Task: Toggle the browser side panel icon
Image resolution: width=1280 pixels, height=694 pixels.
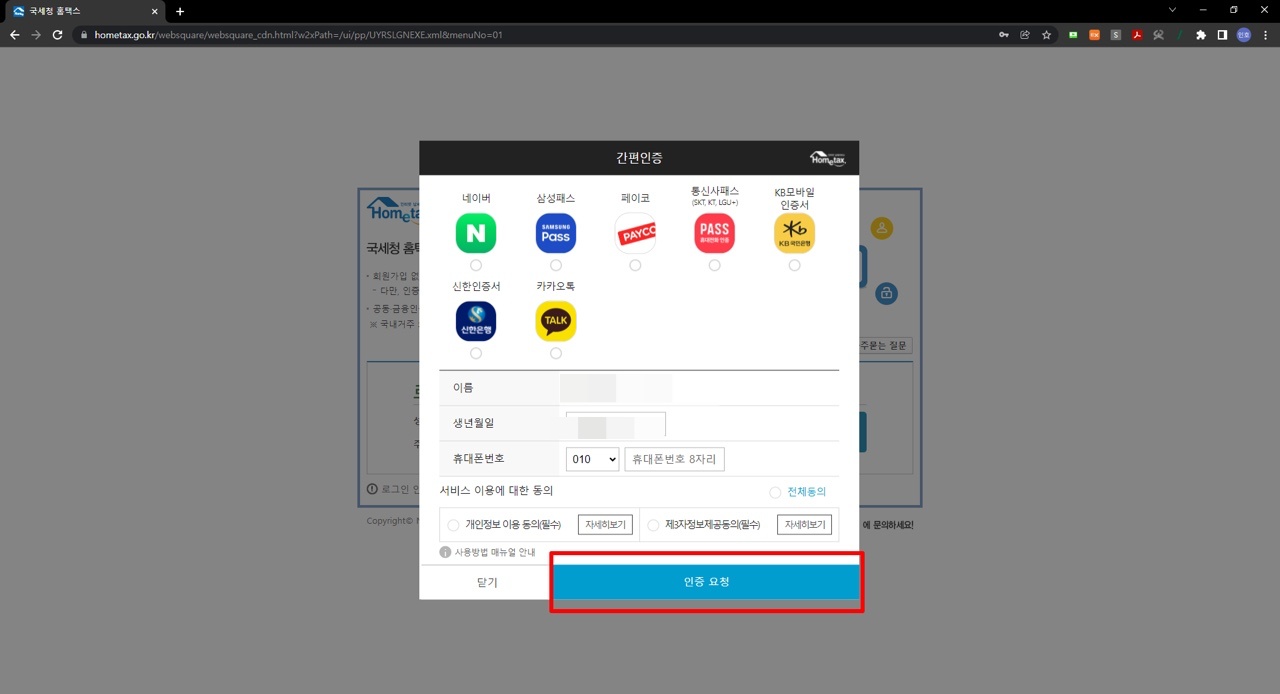Action: [x=1222, y=34]
